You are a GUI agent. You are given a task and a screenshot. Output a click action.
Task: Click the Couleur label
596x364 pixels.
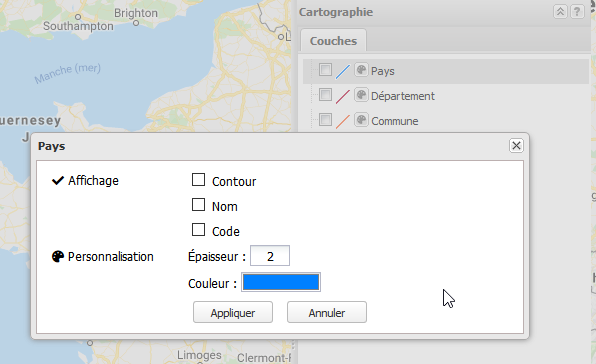tap(212, 283)
